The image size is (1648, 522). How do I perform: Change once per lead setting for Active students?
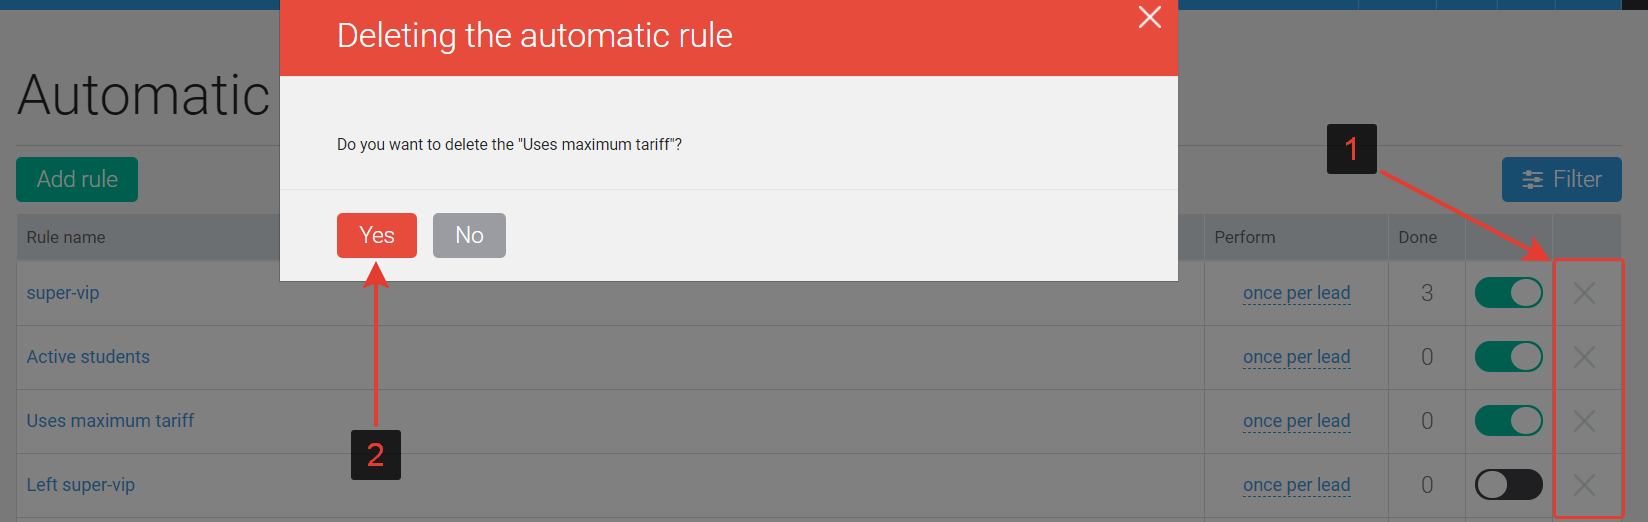(1297, 357)
